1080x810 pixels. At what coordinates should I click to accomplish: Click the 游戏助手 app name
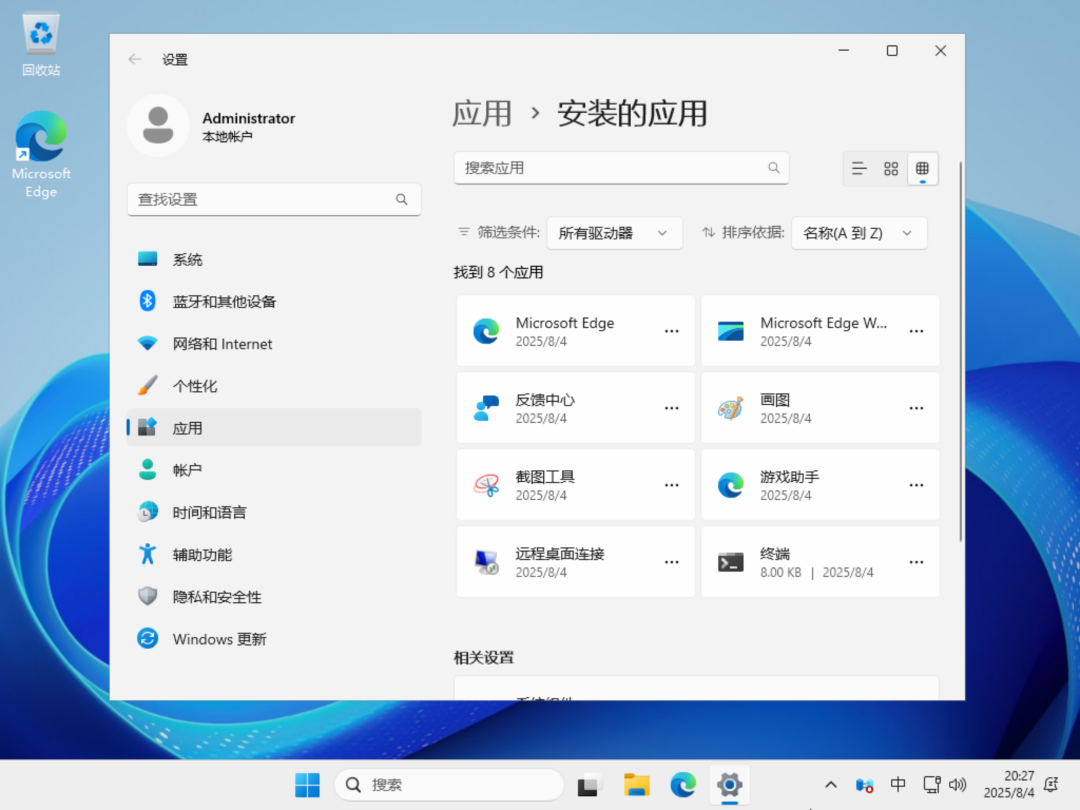[789, 477]
